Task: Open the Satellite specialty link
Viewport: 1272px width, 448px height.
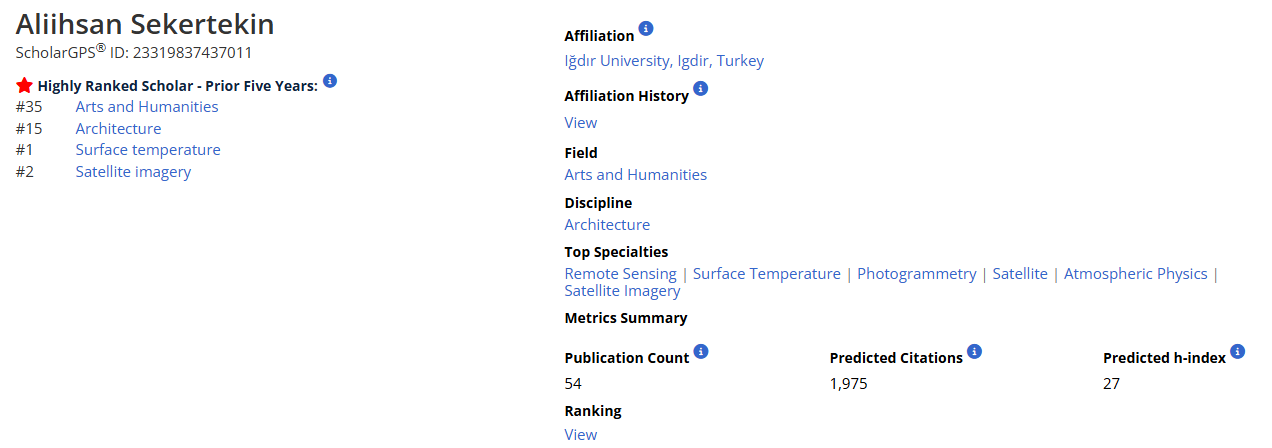Action: coord(1020,274)
